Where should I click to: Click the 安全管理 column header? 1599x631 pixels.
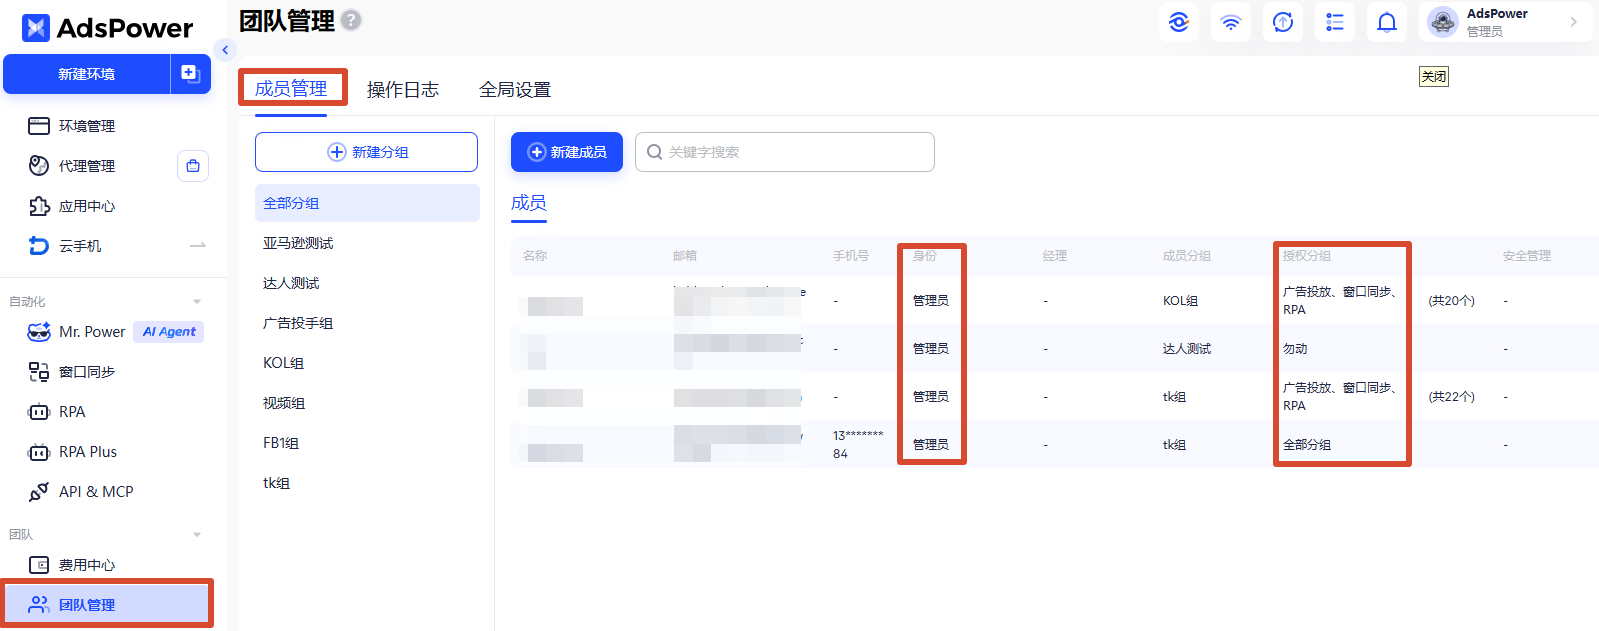(1527, 256)
